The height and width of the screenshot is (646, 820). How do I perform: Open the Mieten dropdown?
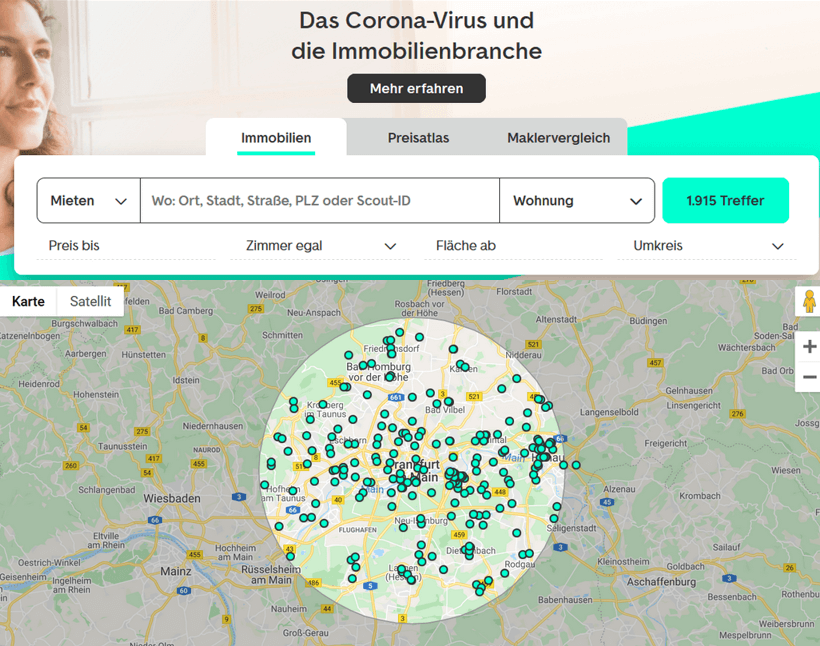coord(88,200)
